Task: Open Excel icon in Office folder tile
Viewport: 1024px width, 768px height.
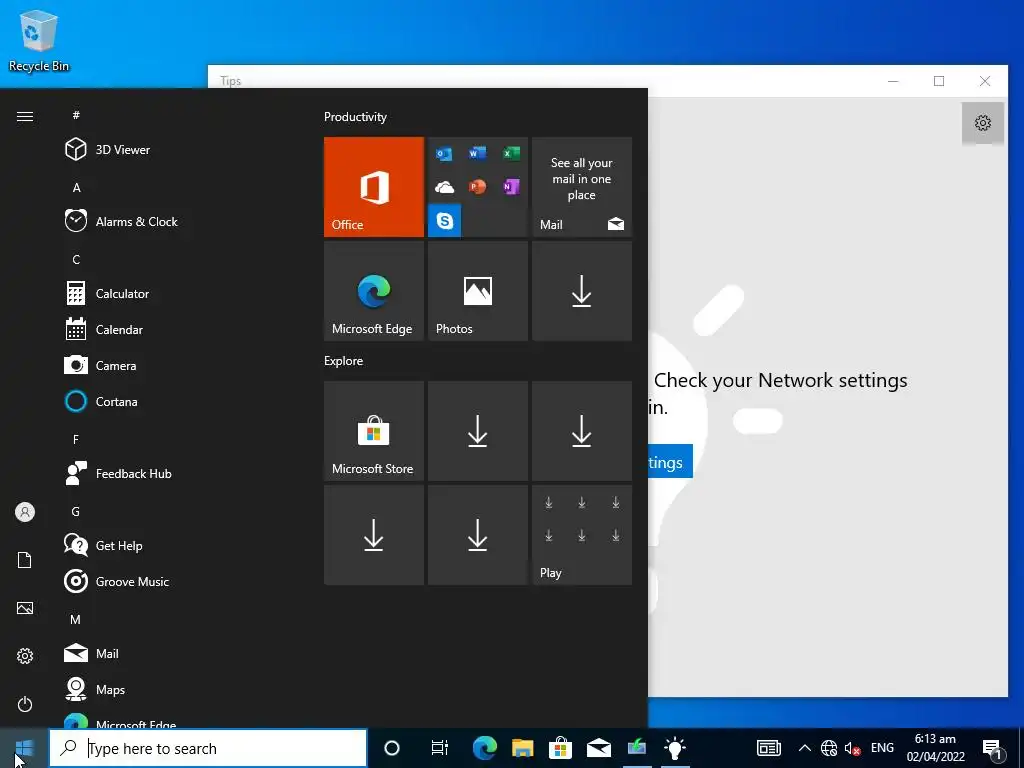Action: 511,153
